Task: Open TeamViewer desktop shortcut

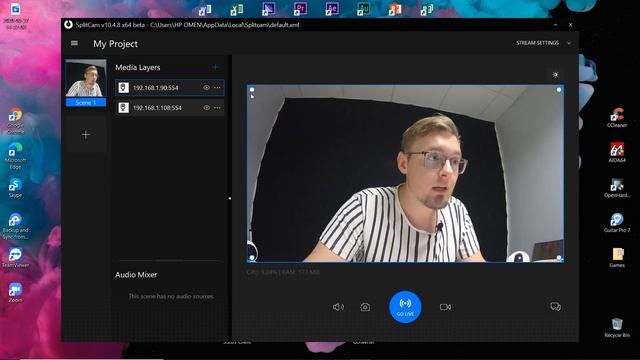Action: (15, 258)
